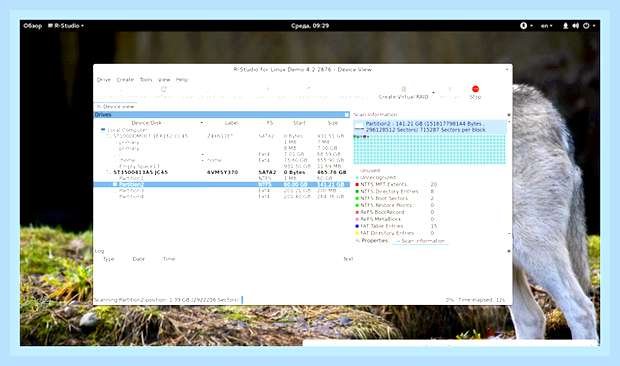Image resolution: width=620 pixels, height=366 pixels.
Task: Sort by the Start column header
Action: (x=299, y=123)
